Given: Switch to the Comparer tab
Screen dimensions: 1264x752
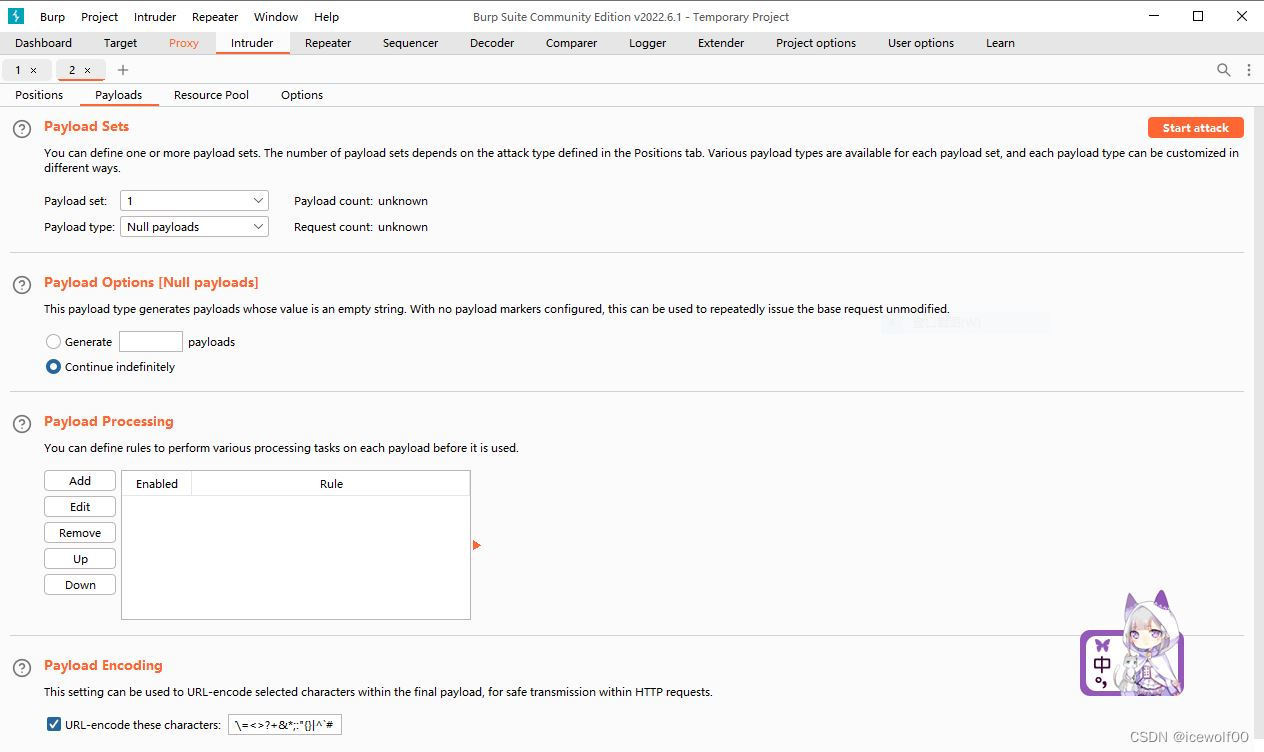Looking at the screenshot, I should tap(571, 43).
